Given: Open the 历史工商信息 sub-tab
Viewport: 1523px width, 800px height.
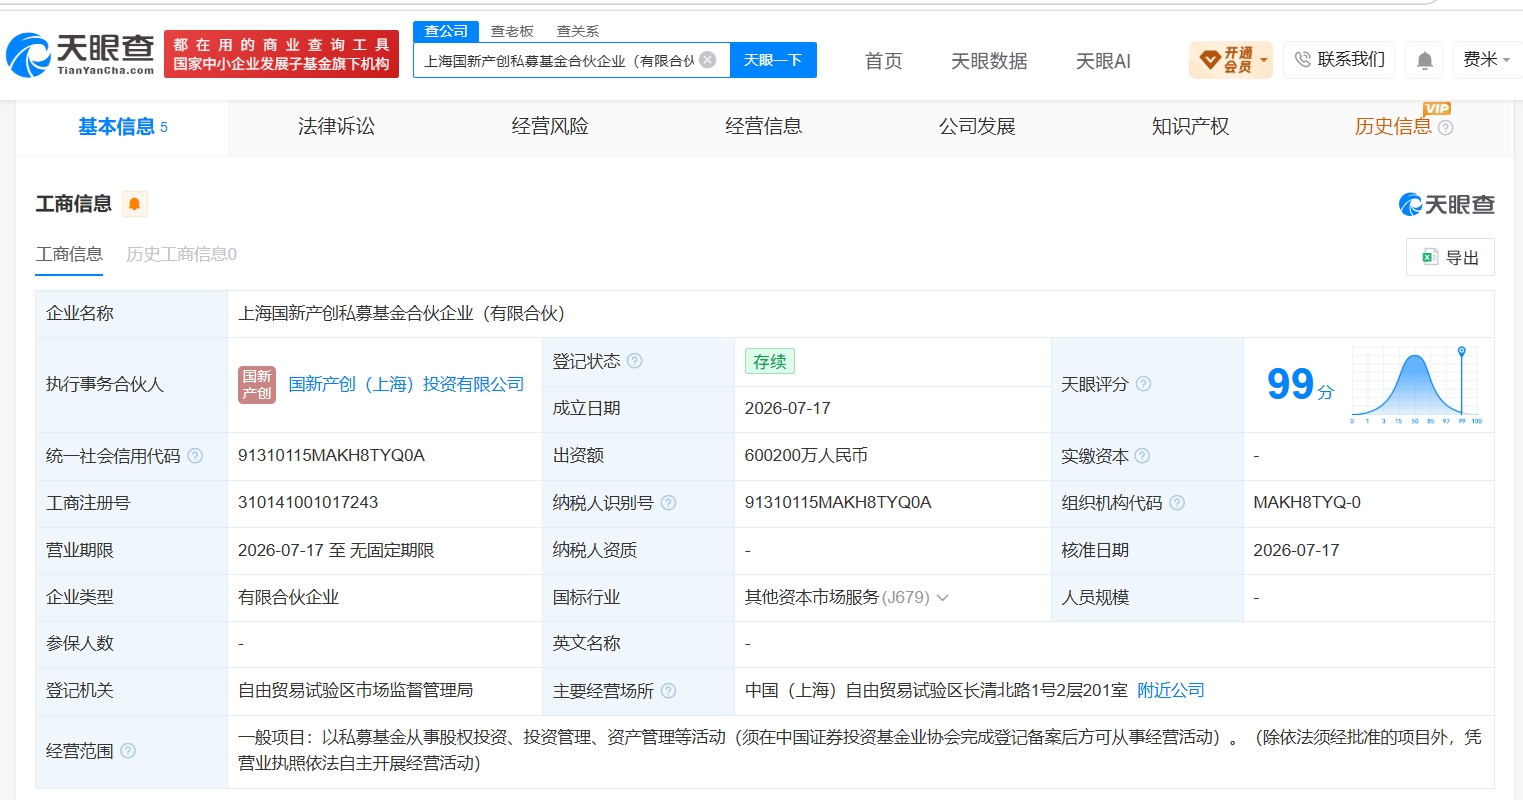Looking at the screenshot, I should click(181, 254).
